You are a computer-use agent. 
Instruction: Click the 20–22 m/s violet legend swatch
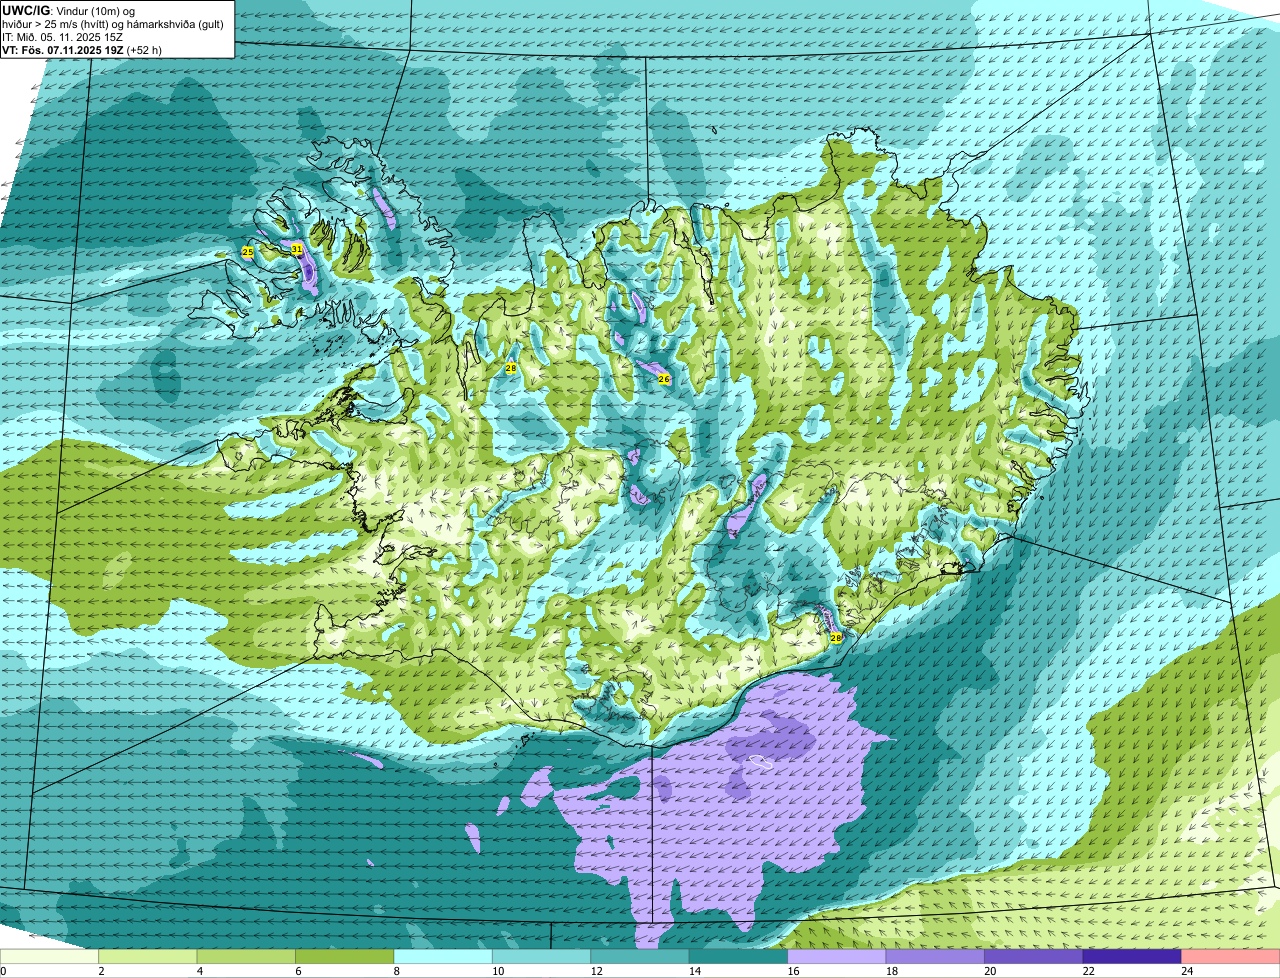(x=1034, y=957)
